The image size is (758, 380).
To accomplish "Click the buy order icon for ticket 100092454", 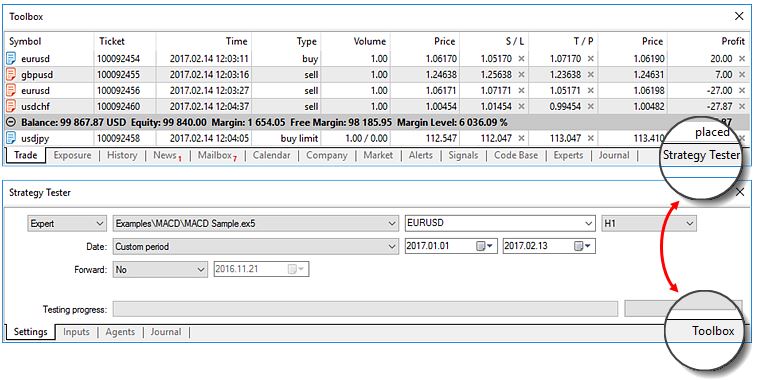I will coord(11,59).
